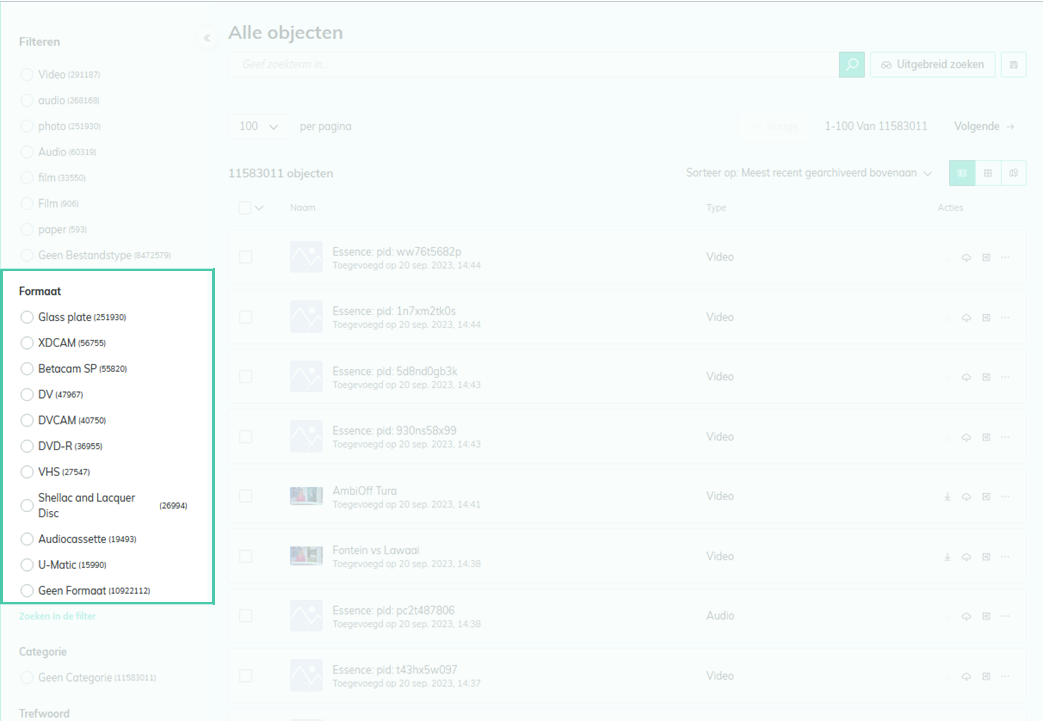Select the DVCAM format filter
The height and width of the screenshot is (721, 1043).
click(x=27, y=420)
